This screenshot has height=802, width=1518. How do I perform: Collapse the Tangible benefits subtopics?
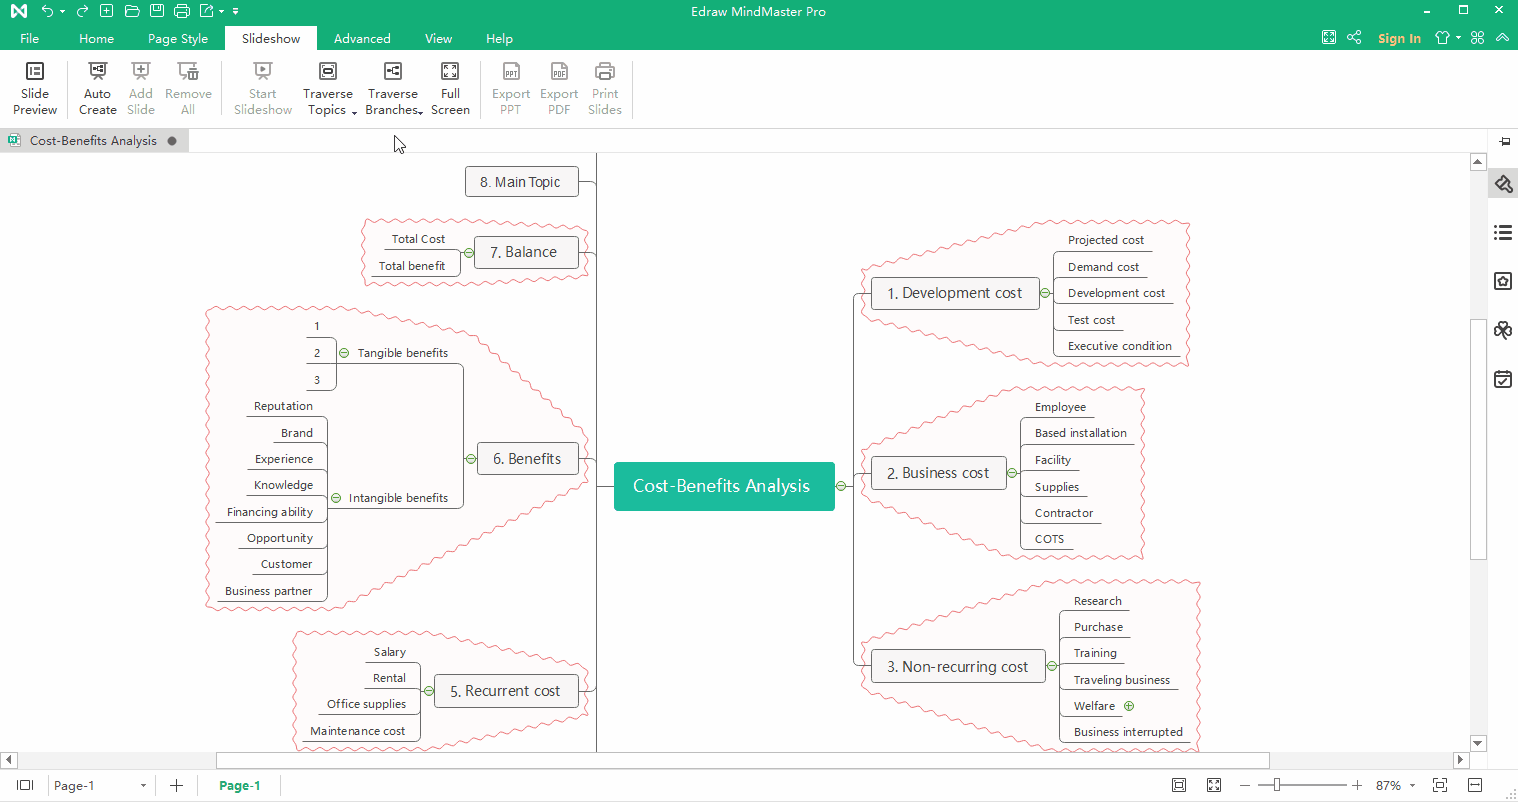pos(344,353)
